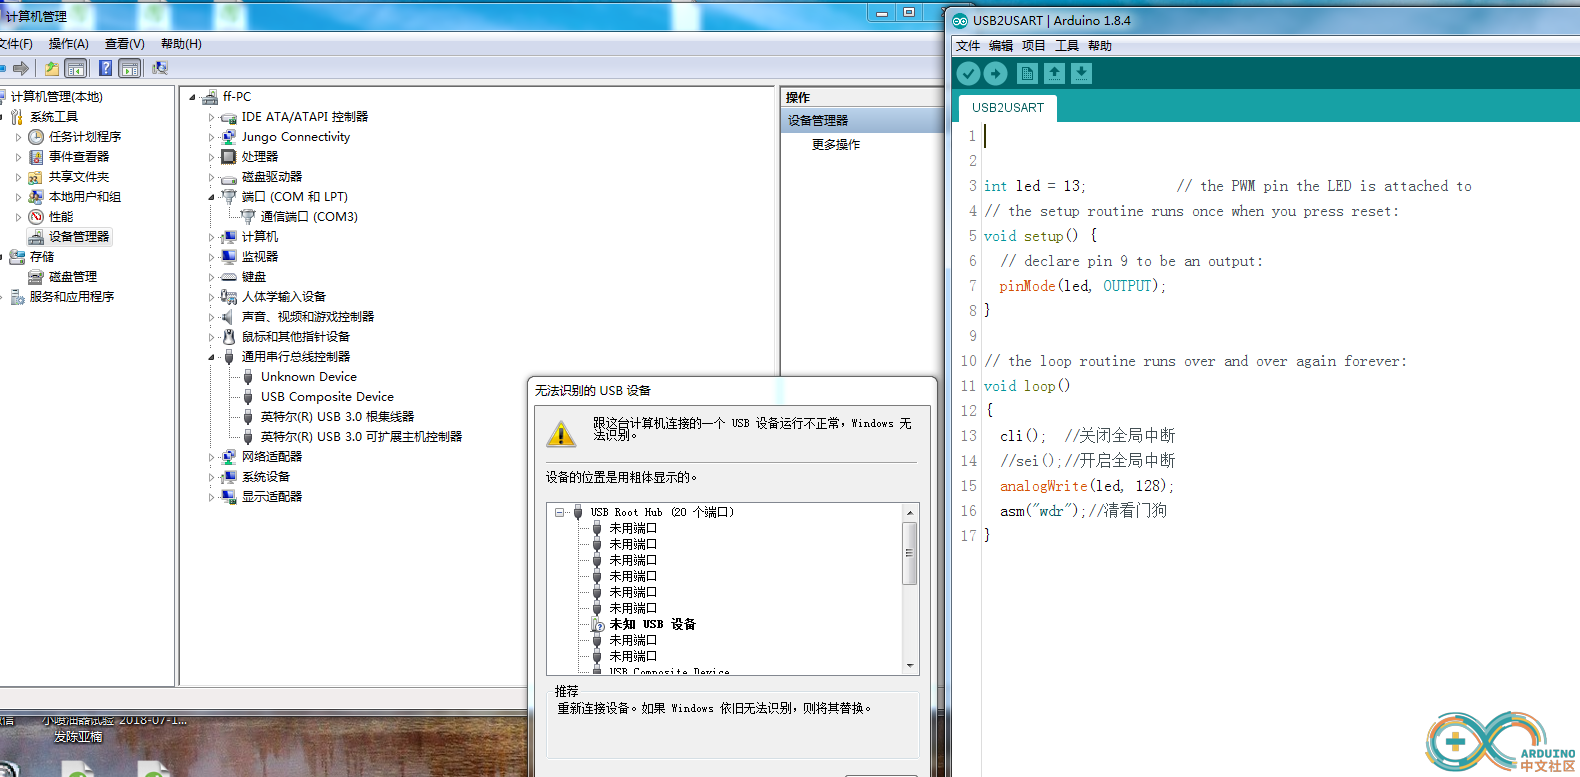Open the 编辑 menu in Arduino
Viewport: 1580px width, 777px height.
1000,46
